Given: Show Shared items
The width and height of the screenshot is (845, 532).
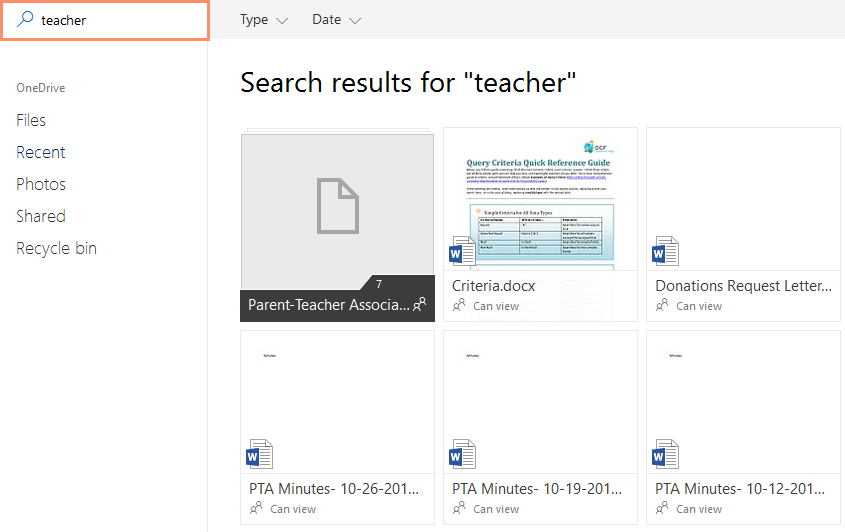Looking at the screenshot, I should (x=41, y=216).
